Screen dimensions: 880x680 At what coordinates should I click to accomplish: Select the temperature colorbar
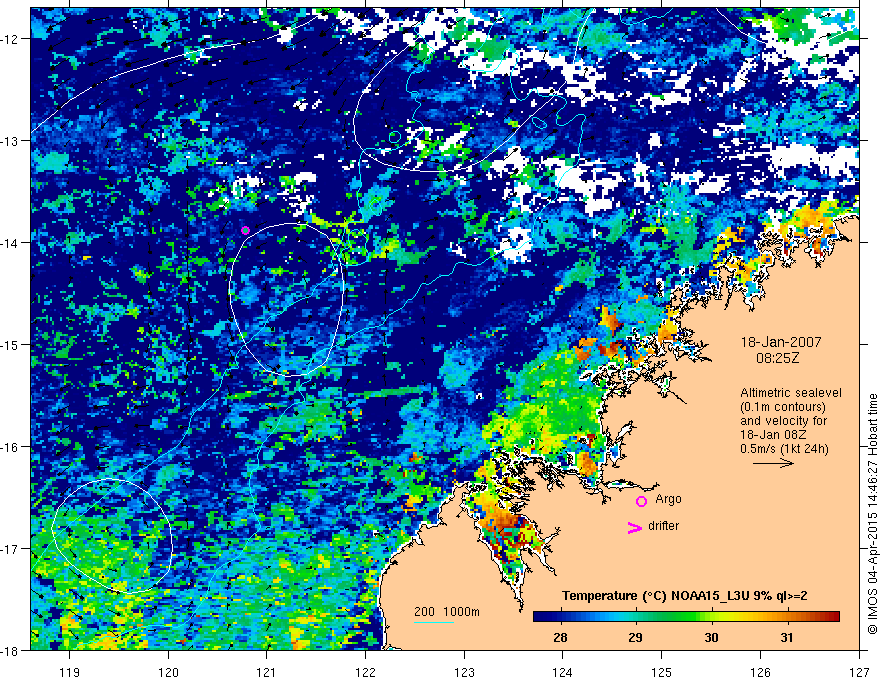(x=686, y=617)
